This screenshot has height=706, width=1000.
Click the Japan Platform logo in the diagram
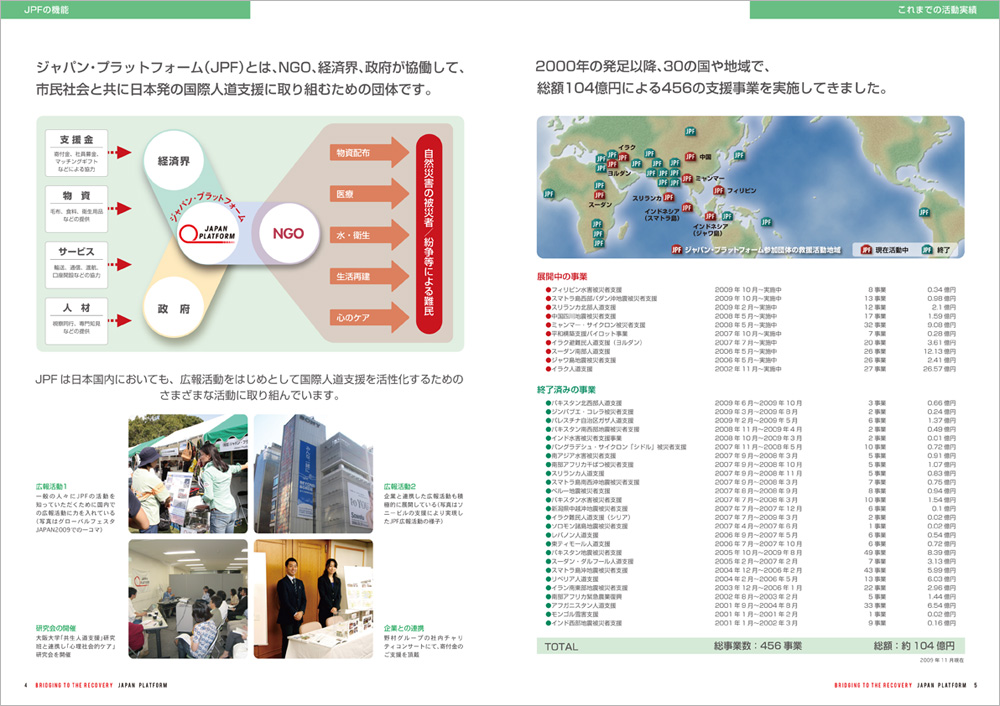[x=207, y=233]
